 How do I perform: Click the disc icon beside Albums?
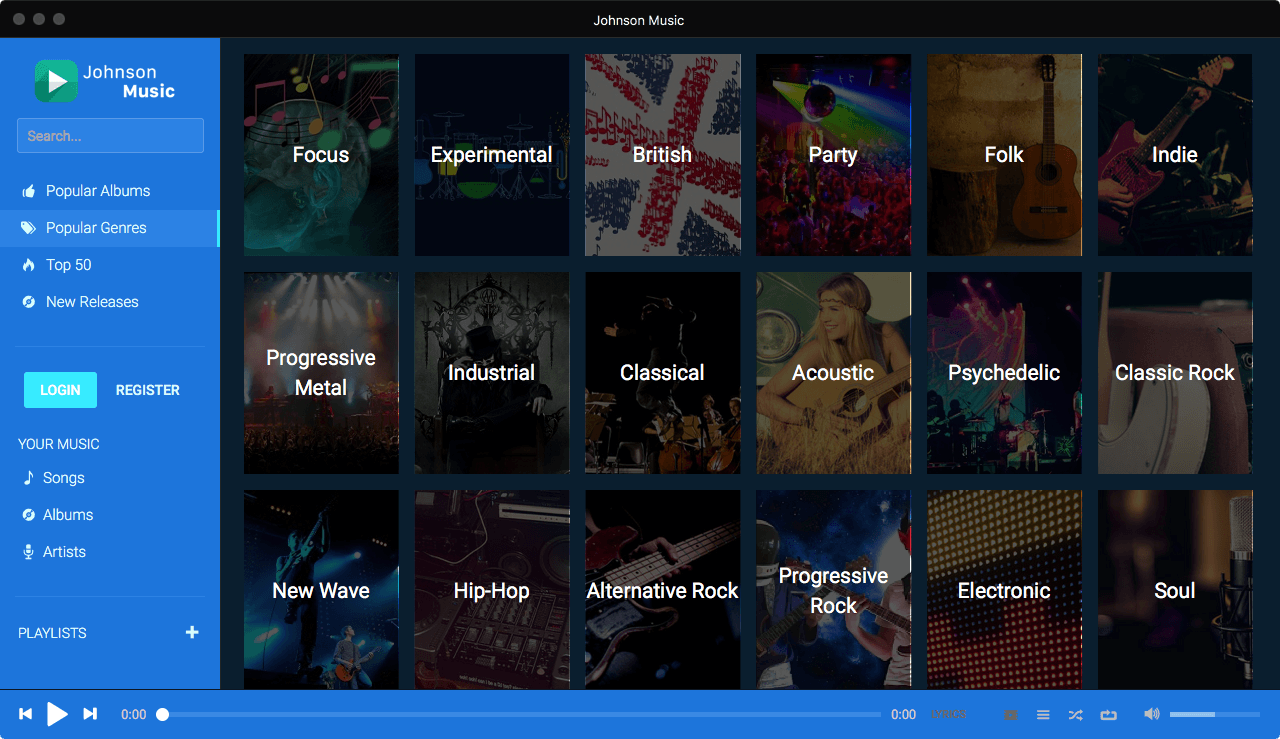click(x=29, y=515)
